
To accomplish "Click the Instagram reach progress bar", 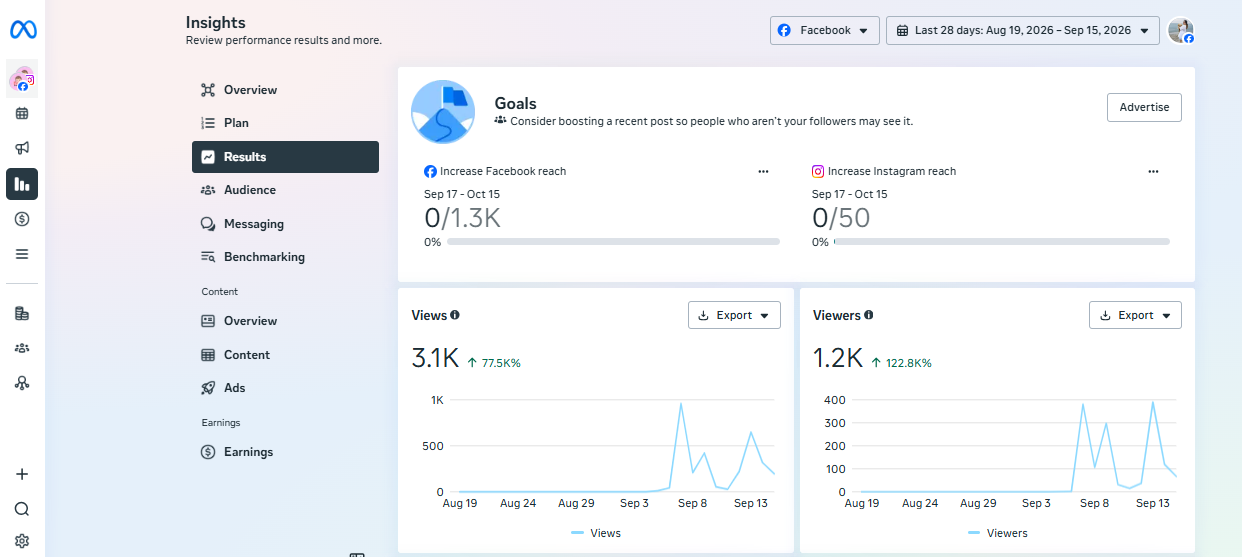I will point(1001,241).
